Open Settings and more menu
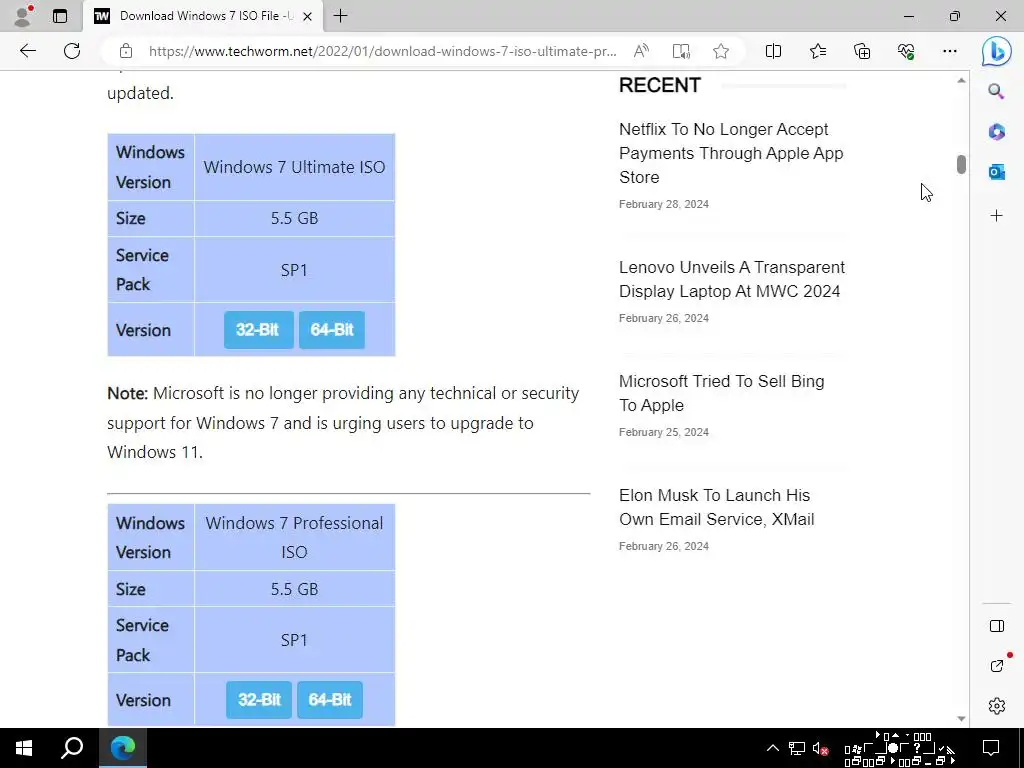Screen dimensions: 1024x768 950,51
